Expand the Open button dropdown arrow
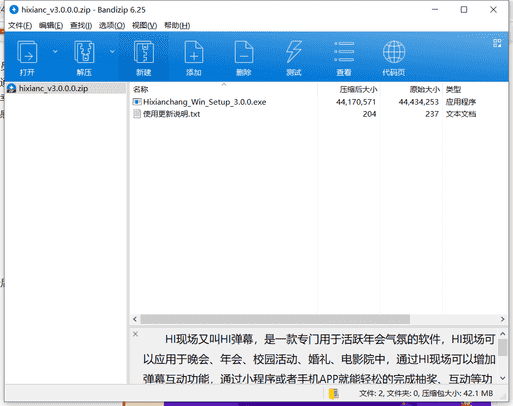Image resolution: width=513 pixels, height=406 pixels. (55, 52)
